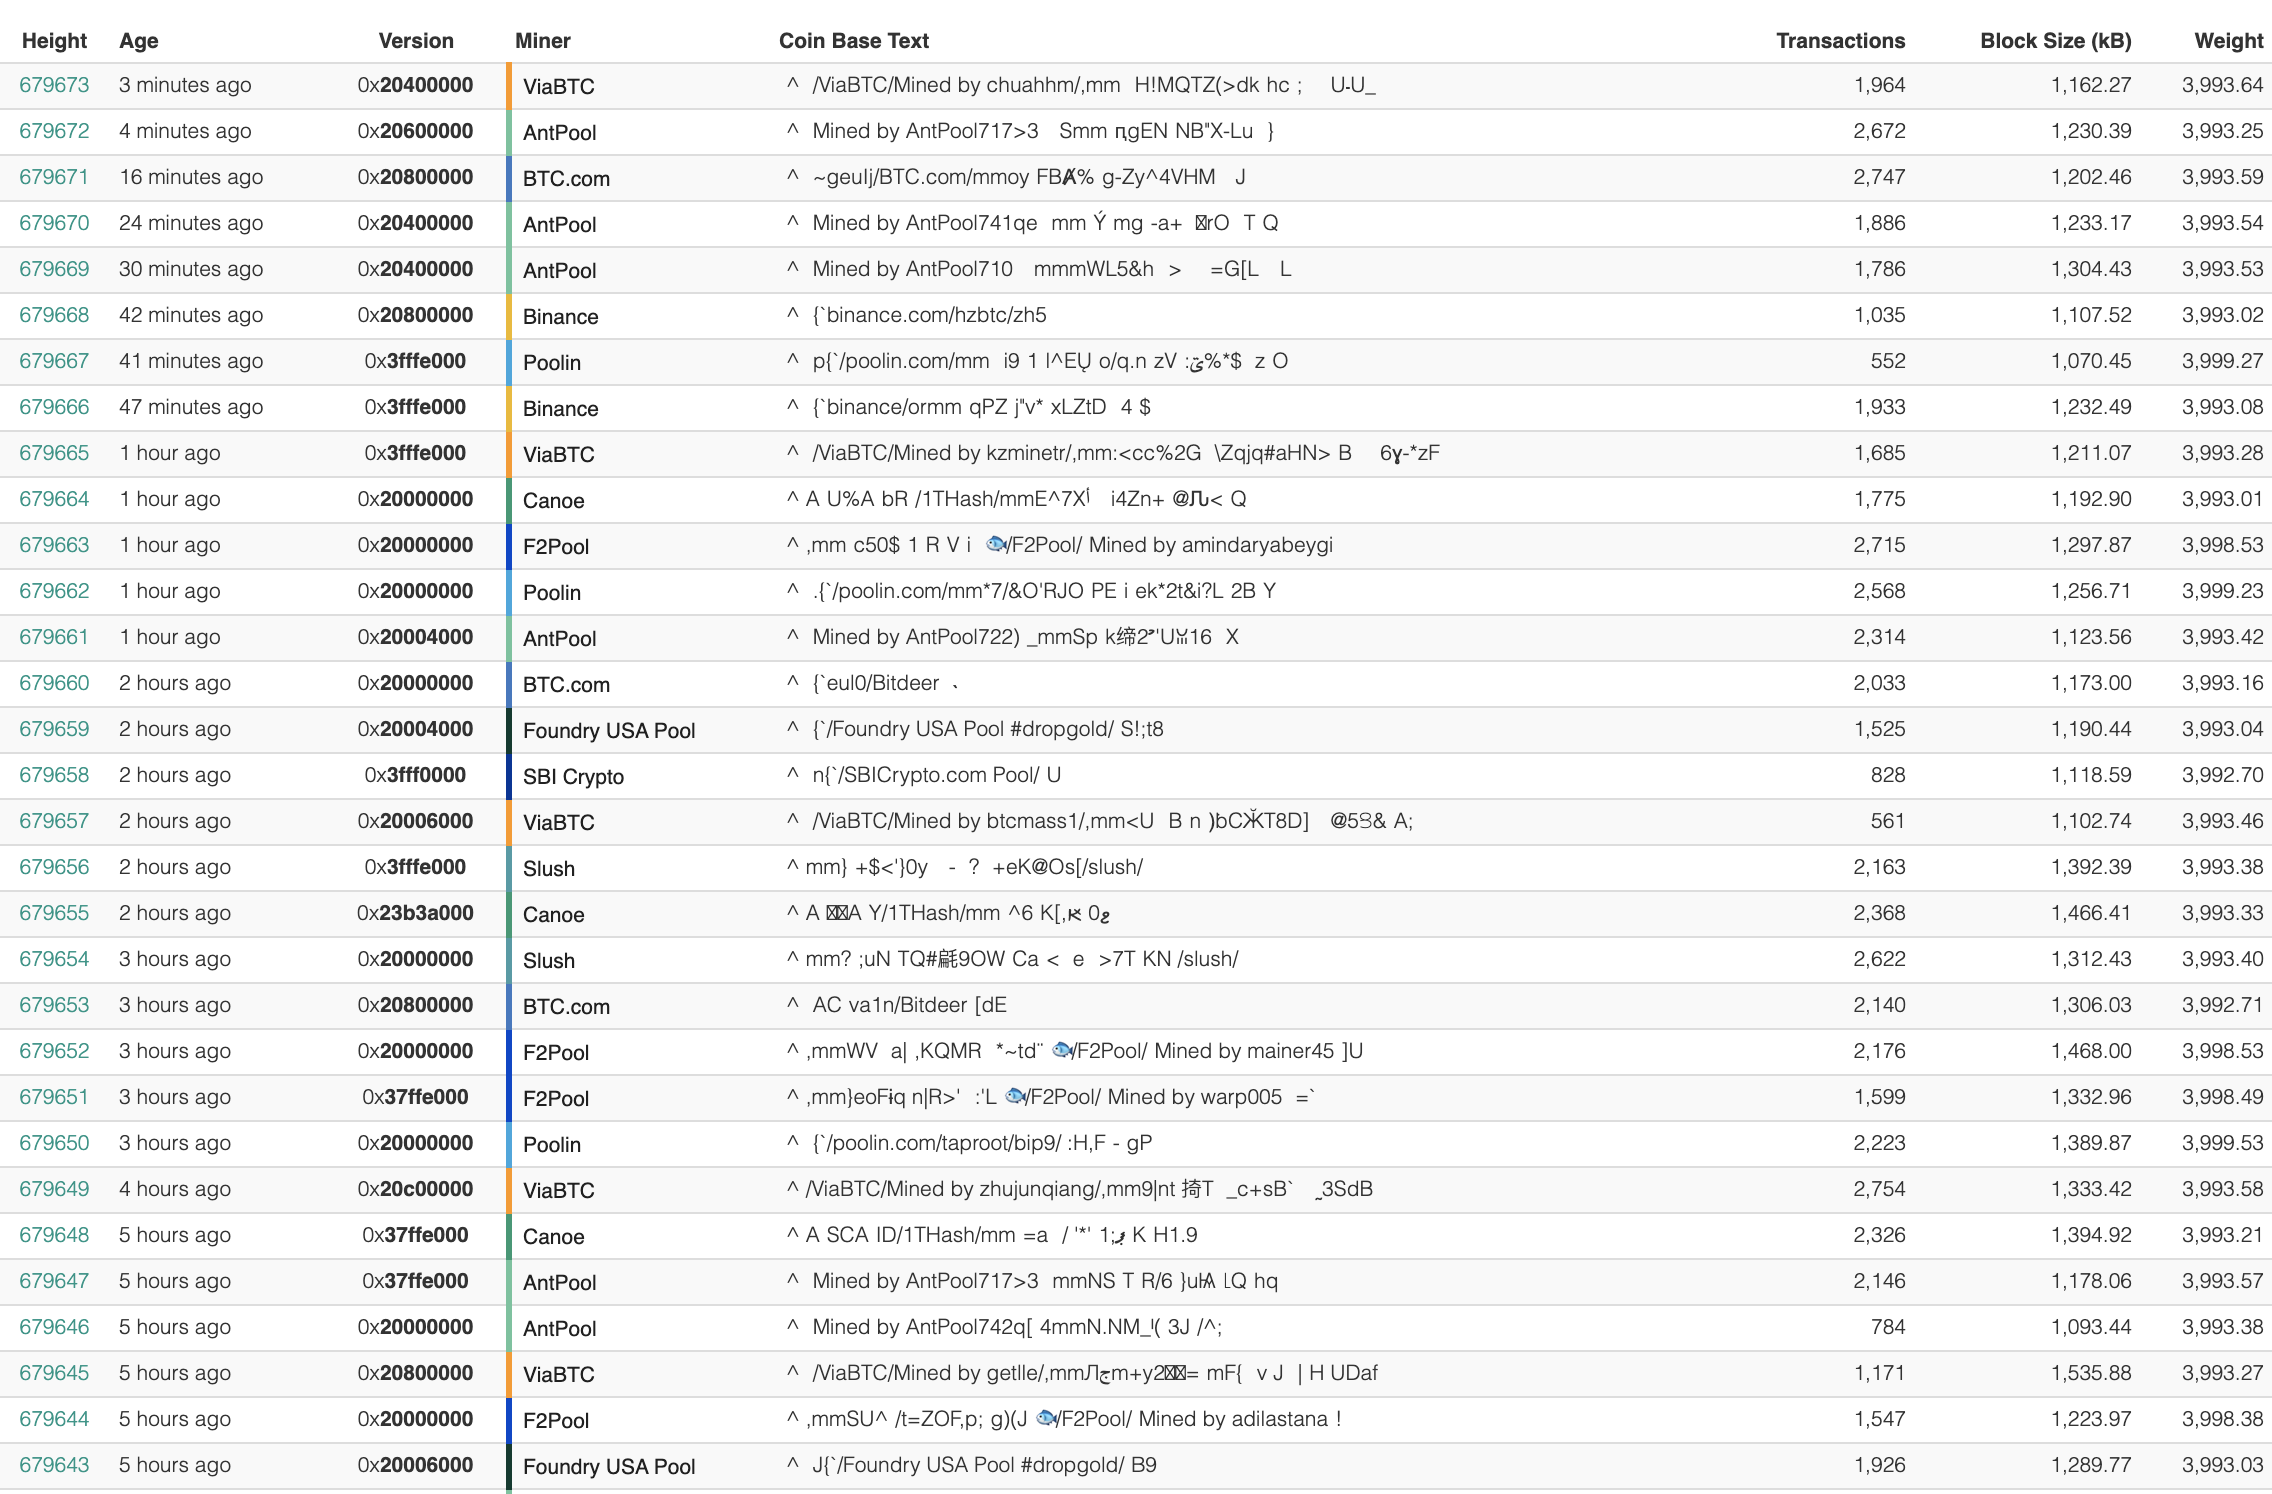Select SBI Crypto miner name

[x=573, y=777]
